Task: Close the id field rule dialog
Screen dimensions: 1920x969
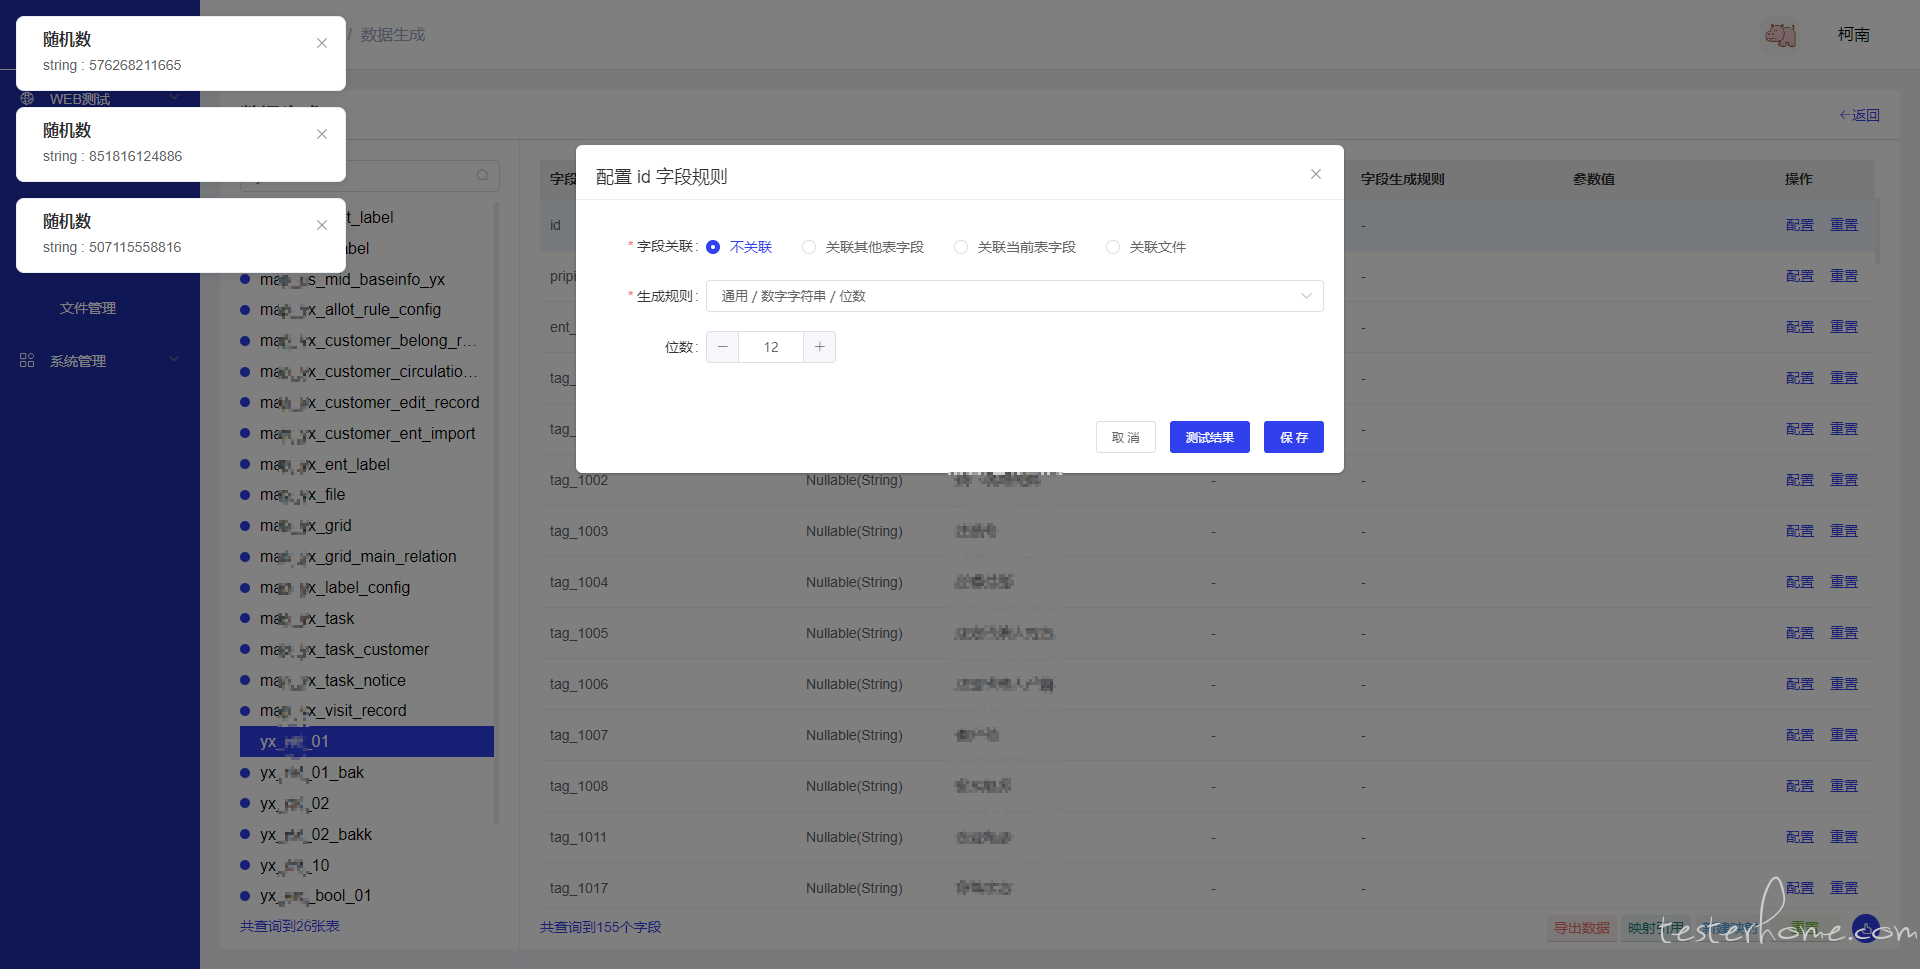Action: (1316, 174)
